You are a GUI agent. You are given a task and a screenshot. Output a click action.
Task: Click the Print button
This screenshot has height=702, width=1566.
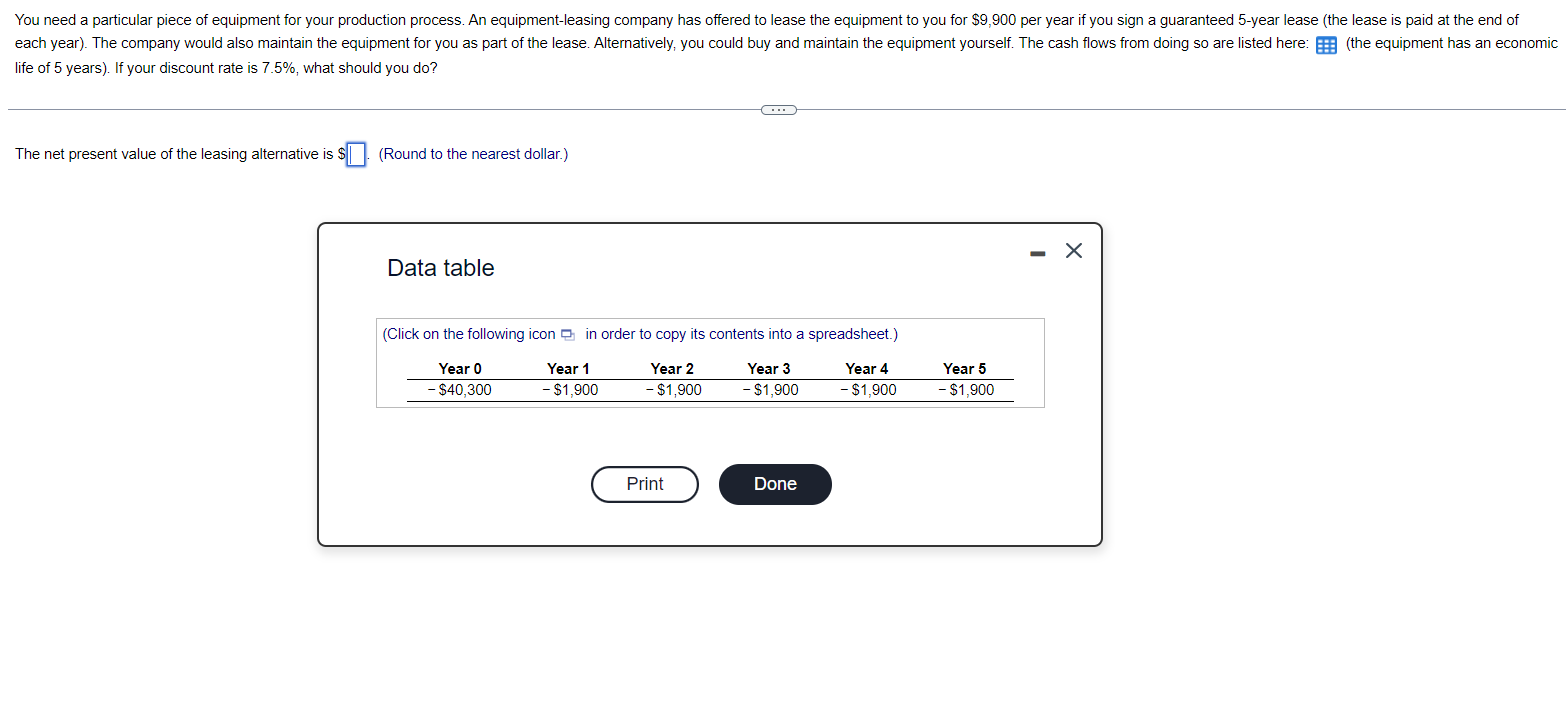[644, 484]
